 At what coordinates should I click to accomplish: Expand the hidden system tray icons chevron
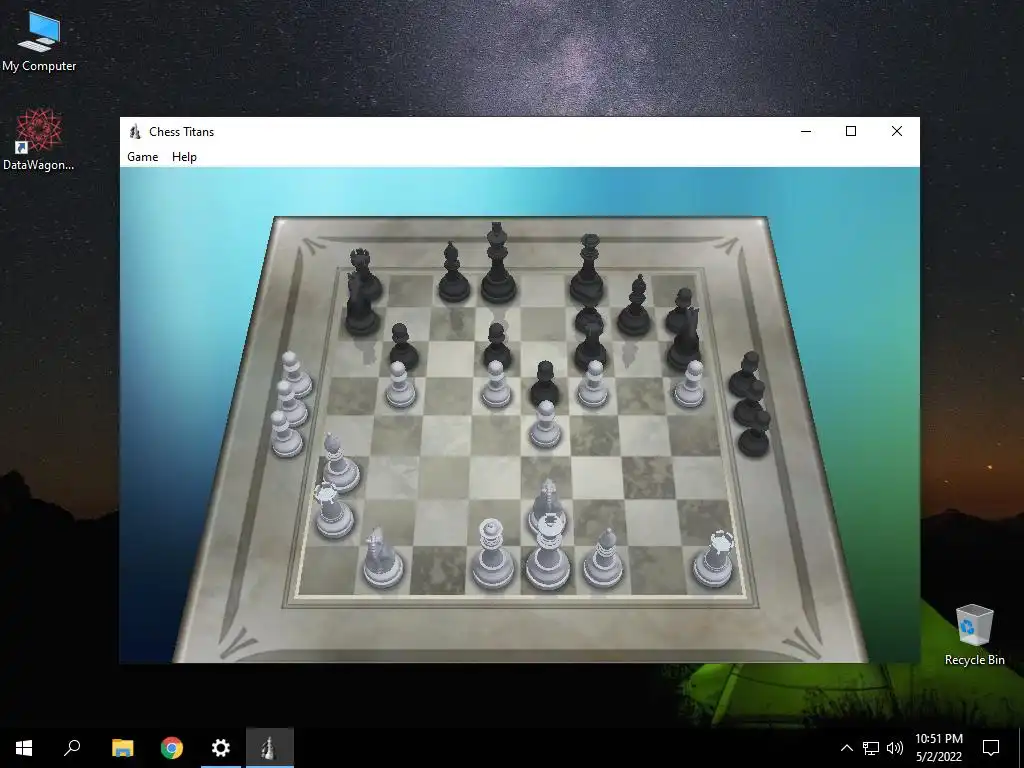[846, 748]
